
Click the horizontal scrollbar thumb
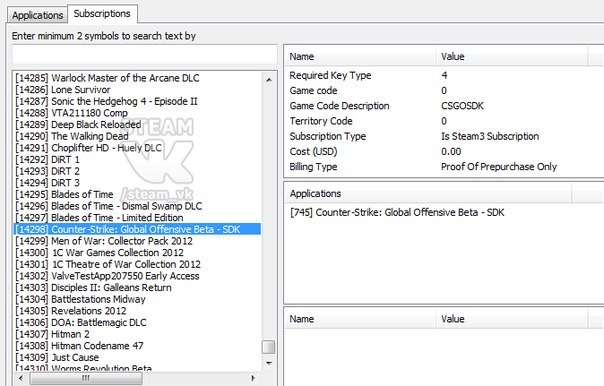pos(86,378)
